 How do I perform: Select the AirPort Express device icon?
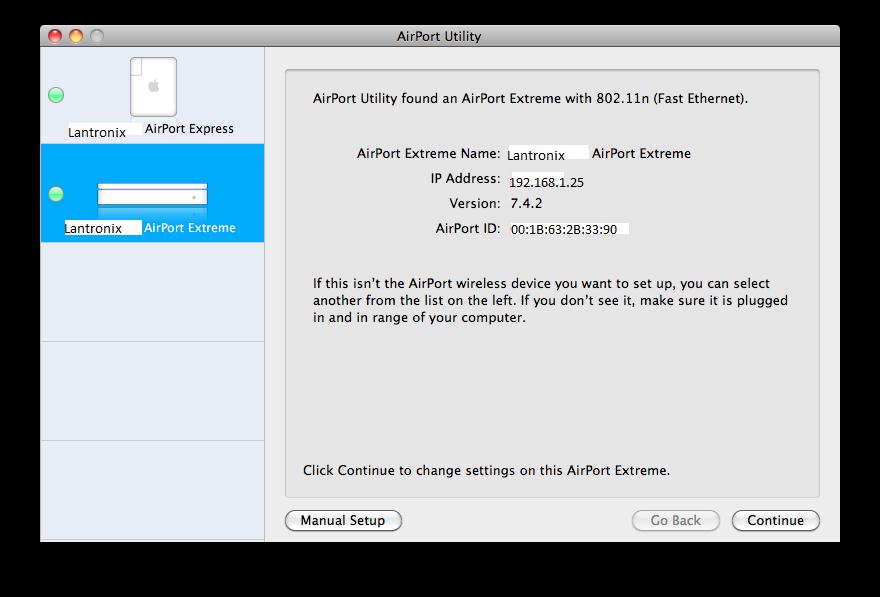pyautogui.click(x=153, y=87)
